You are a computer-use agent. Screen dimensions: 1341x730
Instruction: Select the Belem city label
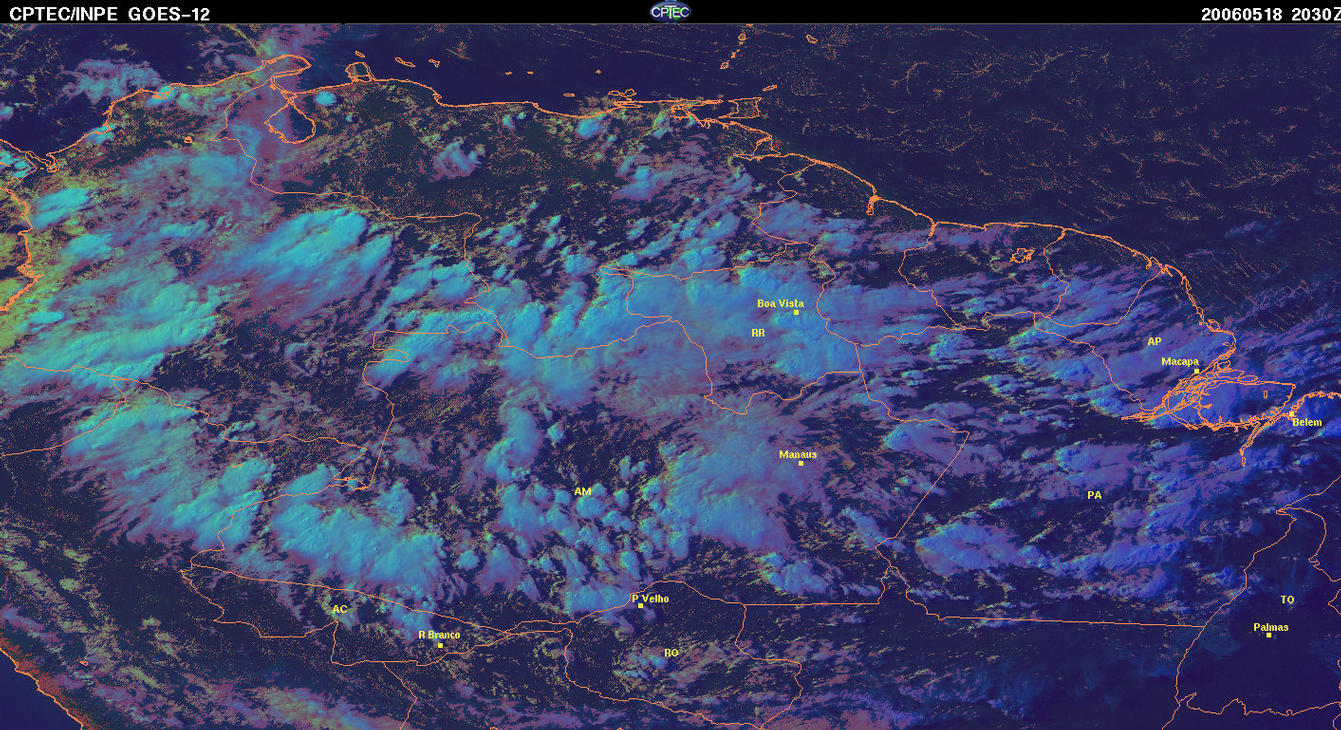point(1307,422)
